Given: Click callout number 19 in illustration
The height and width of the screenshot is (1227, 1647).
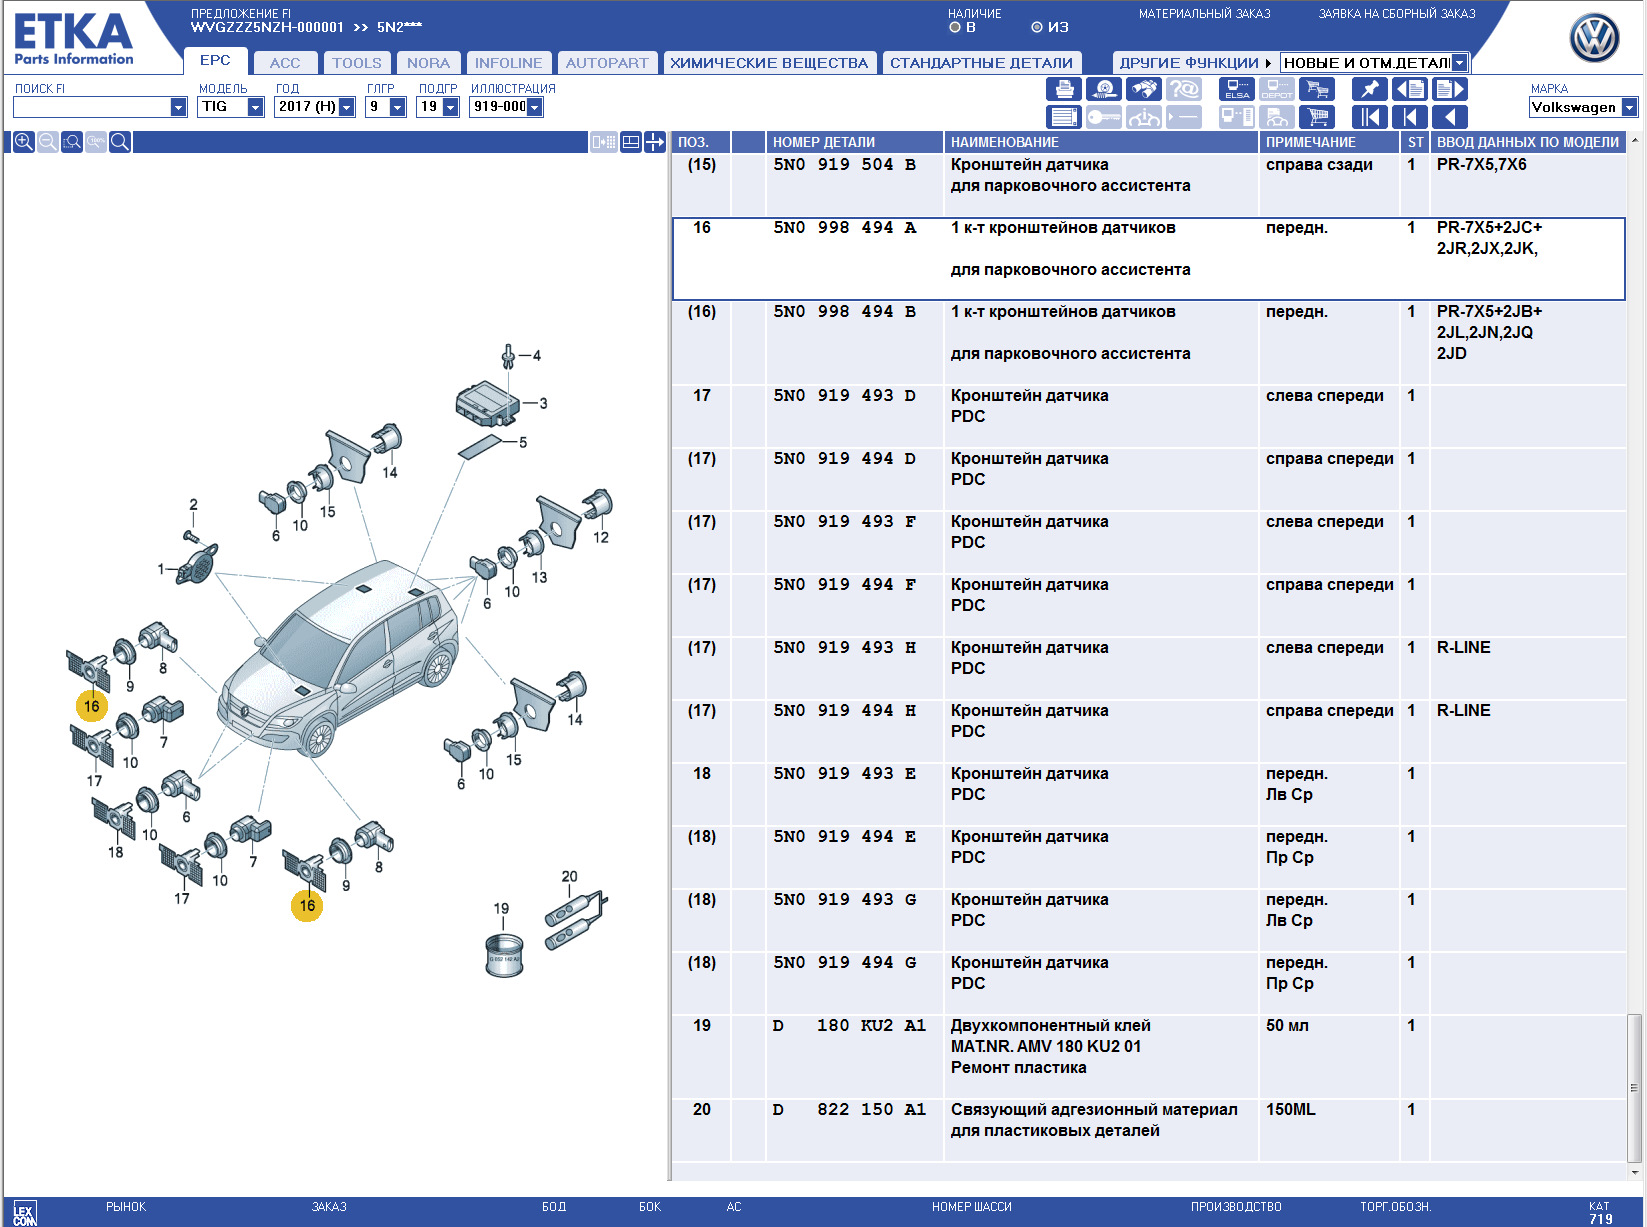Looking at the screenshot, I should [501, 908].
